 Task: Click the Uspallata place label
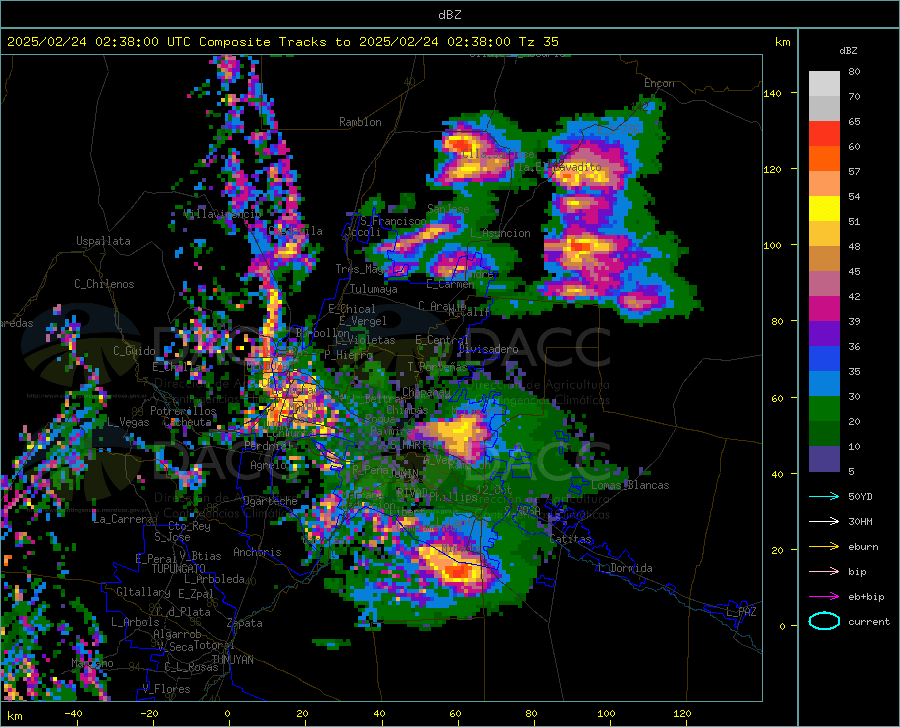pos(103,241)
